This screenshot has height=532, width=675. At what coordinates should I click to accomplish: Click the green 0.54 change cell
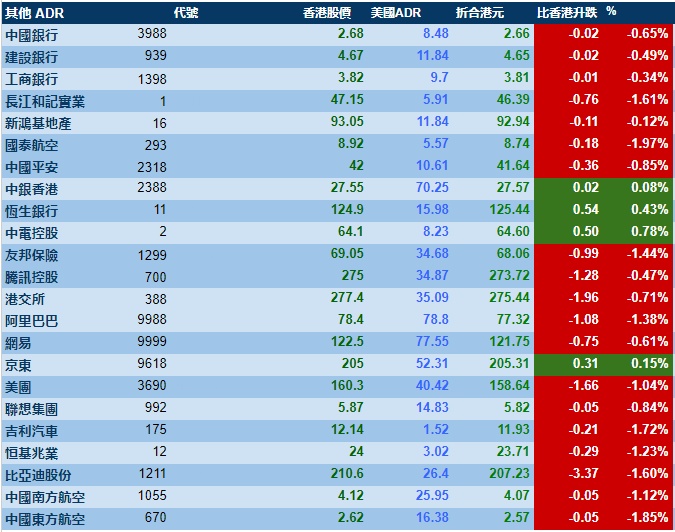pyautogui.click(x=585, y=209)
